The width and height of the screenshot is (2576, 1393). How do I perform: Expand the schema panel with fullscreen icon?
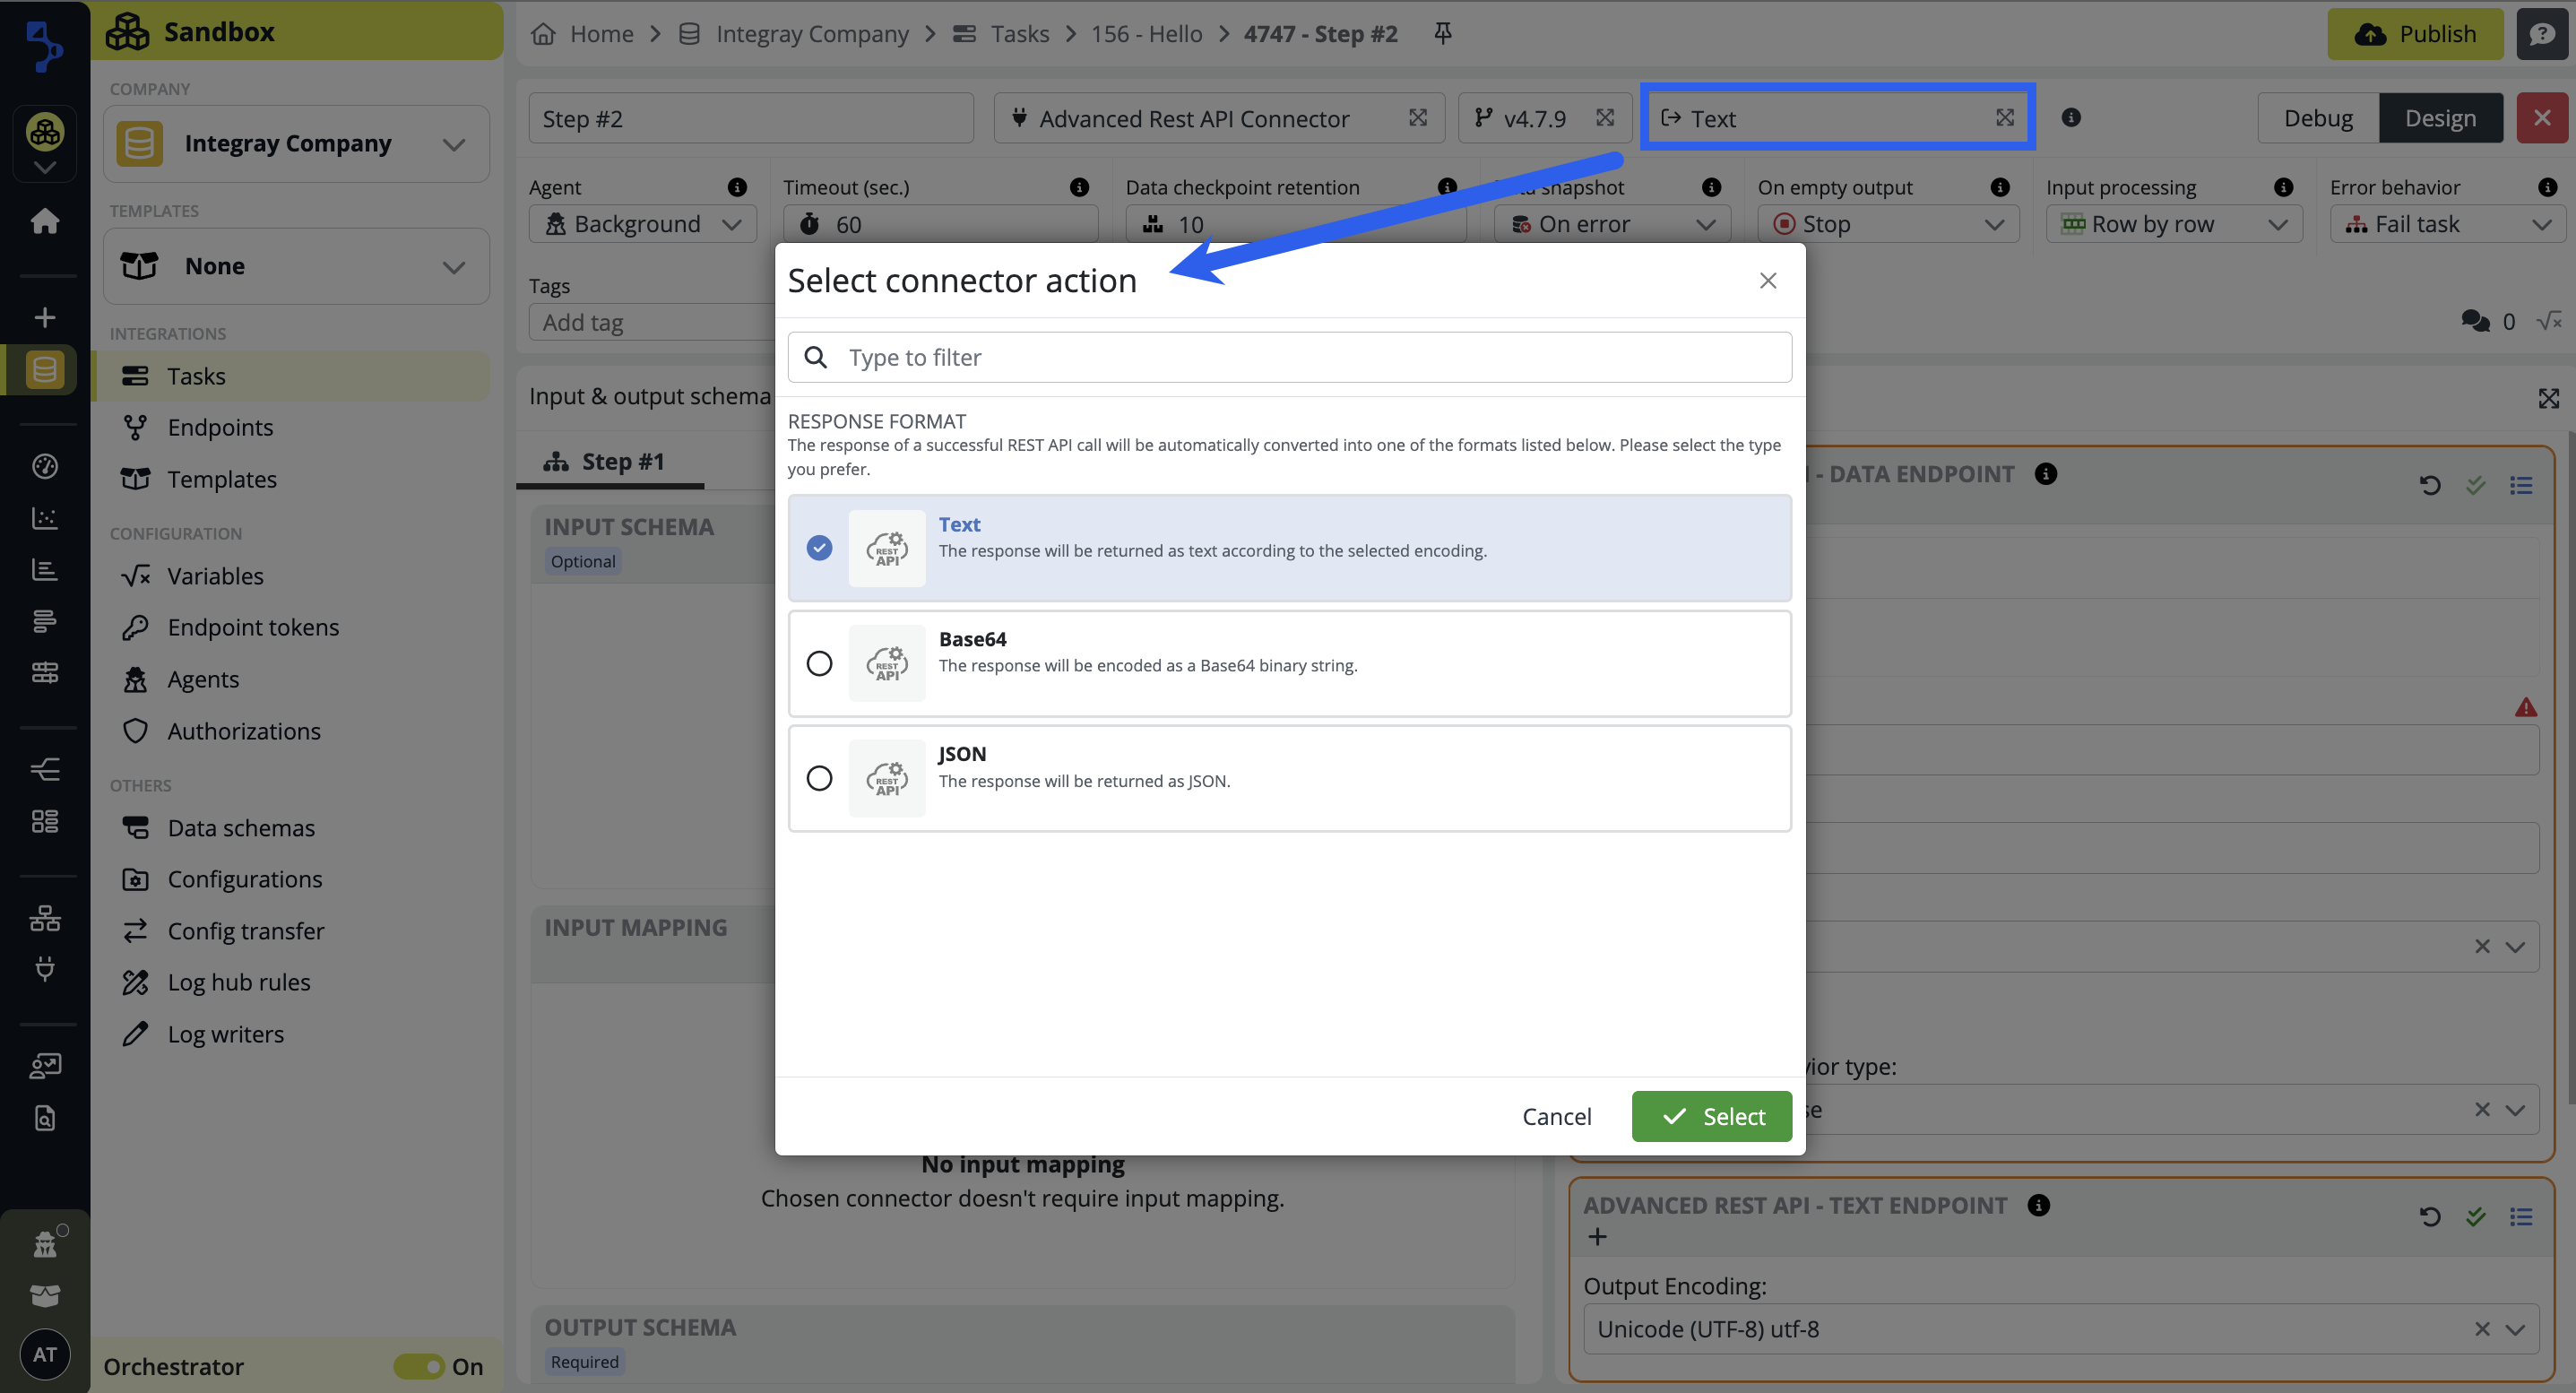click(2548, 398)
